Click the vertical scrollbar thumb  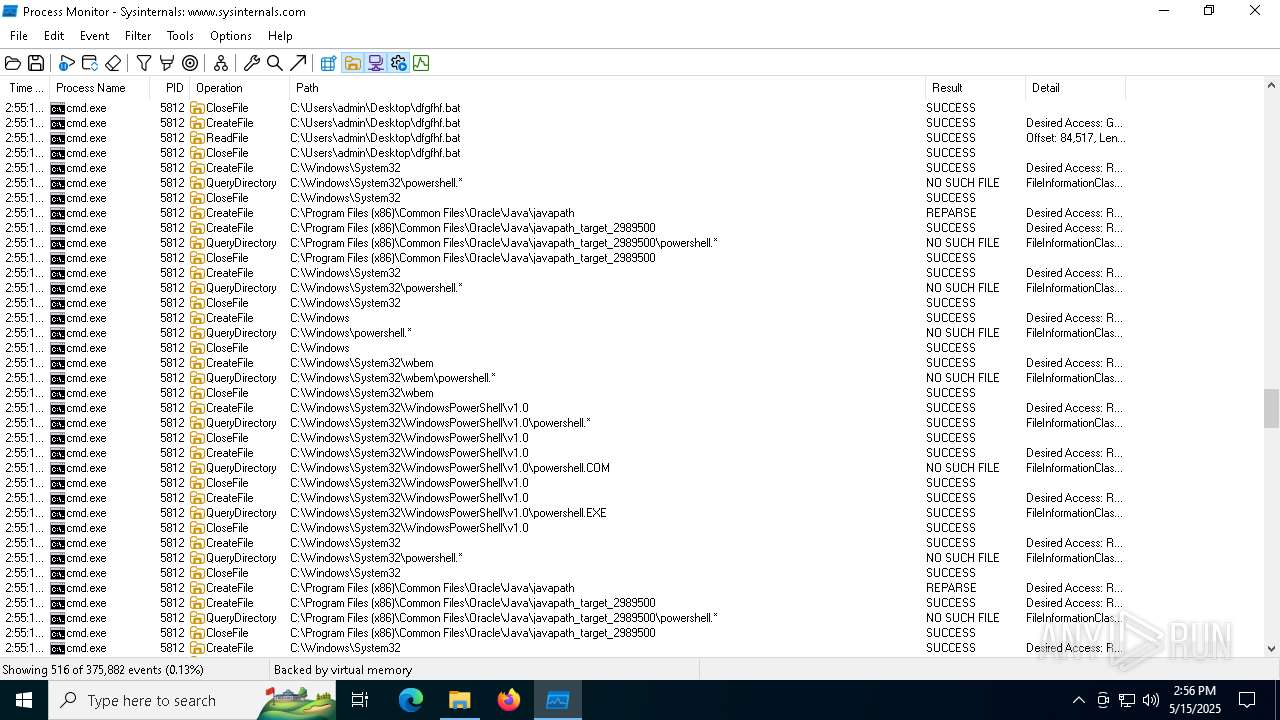click(x=1271, y=408)
